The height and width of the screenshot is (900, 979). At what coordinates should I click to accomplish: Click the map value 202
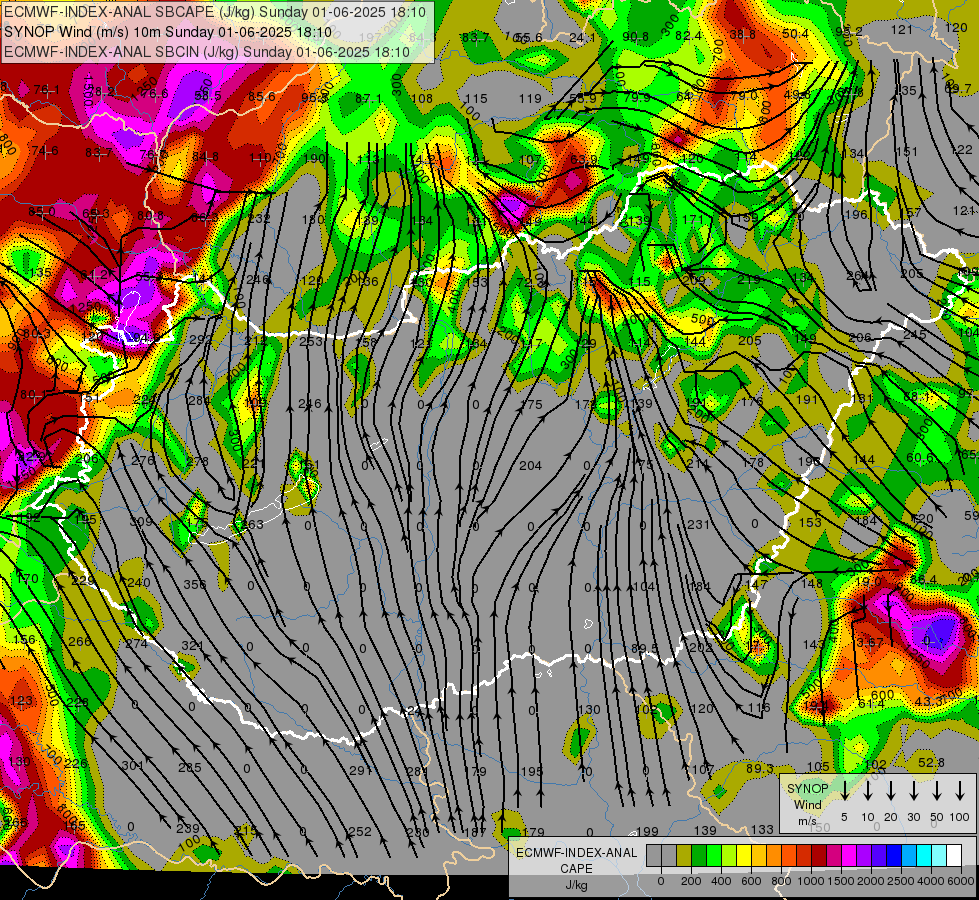coord(701,648)
